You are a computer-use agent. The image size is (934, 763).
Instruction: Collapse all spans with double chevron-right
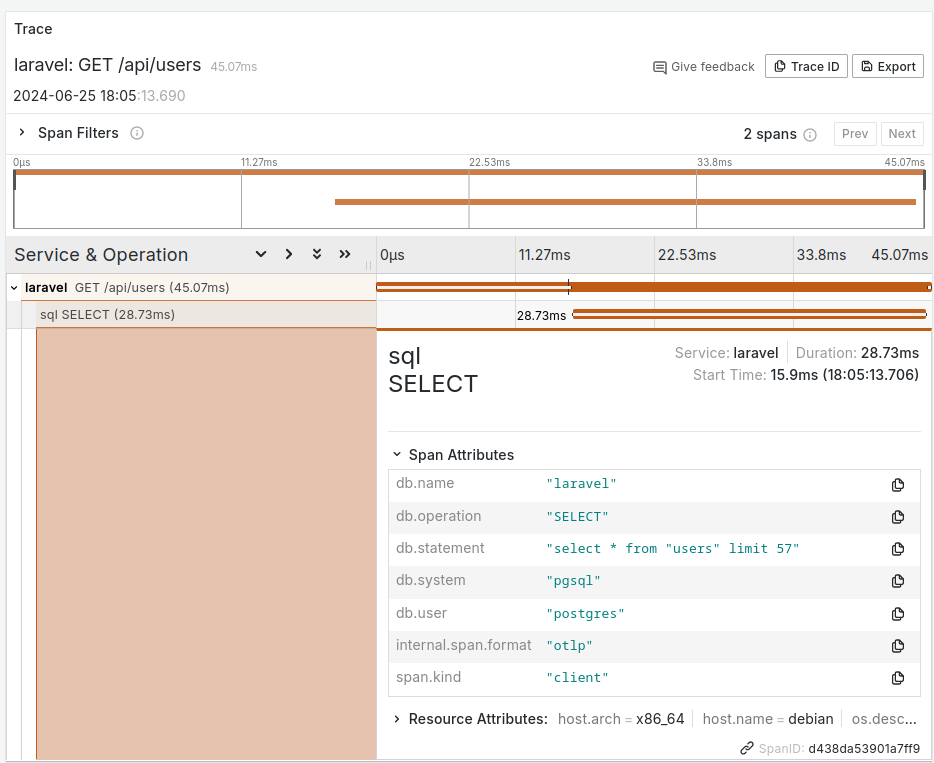tap(345, 254)
